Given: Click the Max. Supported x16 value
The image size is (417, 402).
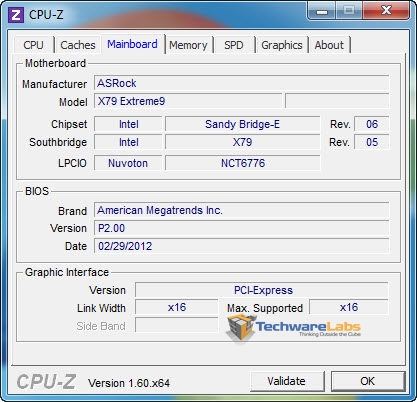Looking at the screenshot, I should tap(349, 307).
